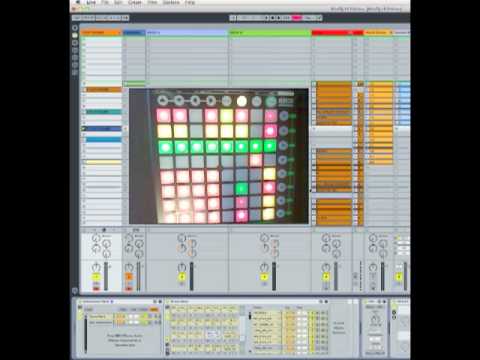Open File Browser 1 in sidebar
This screenshot has height=360, width=480.
[75, 50]
